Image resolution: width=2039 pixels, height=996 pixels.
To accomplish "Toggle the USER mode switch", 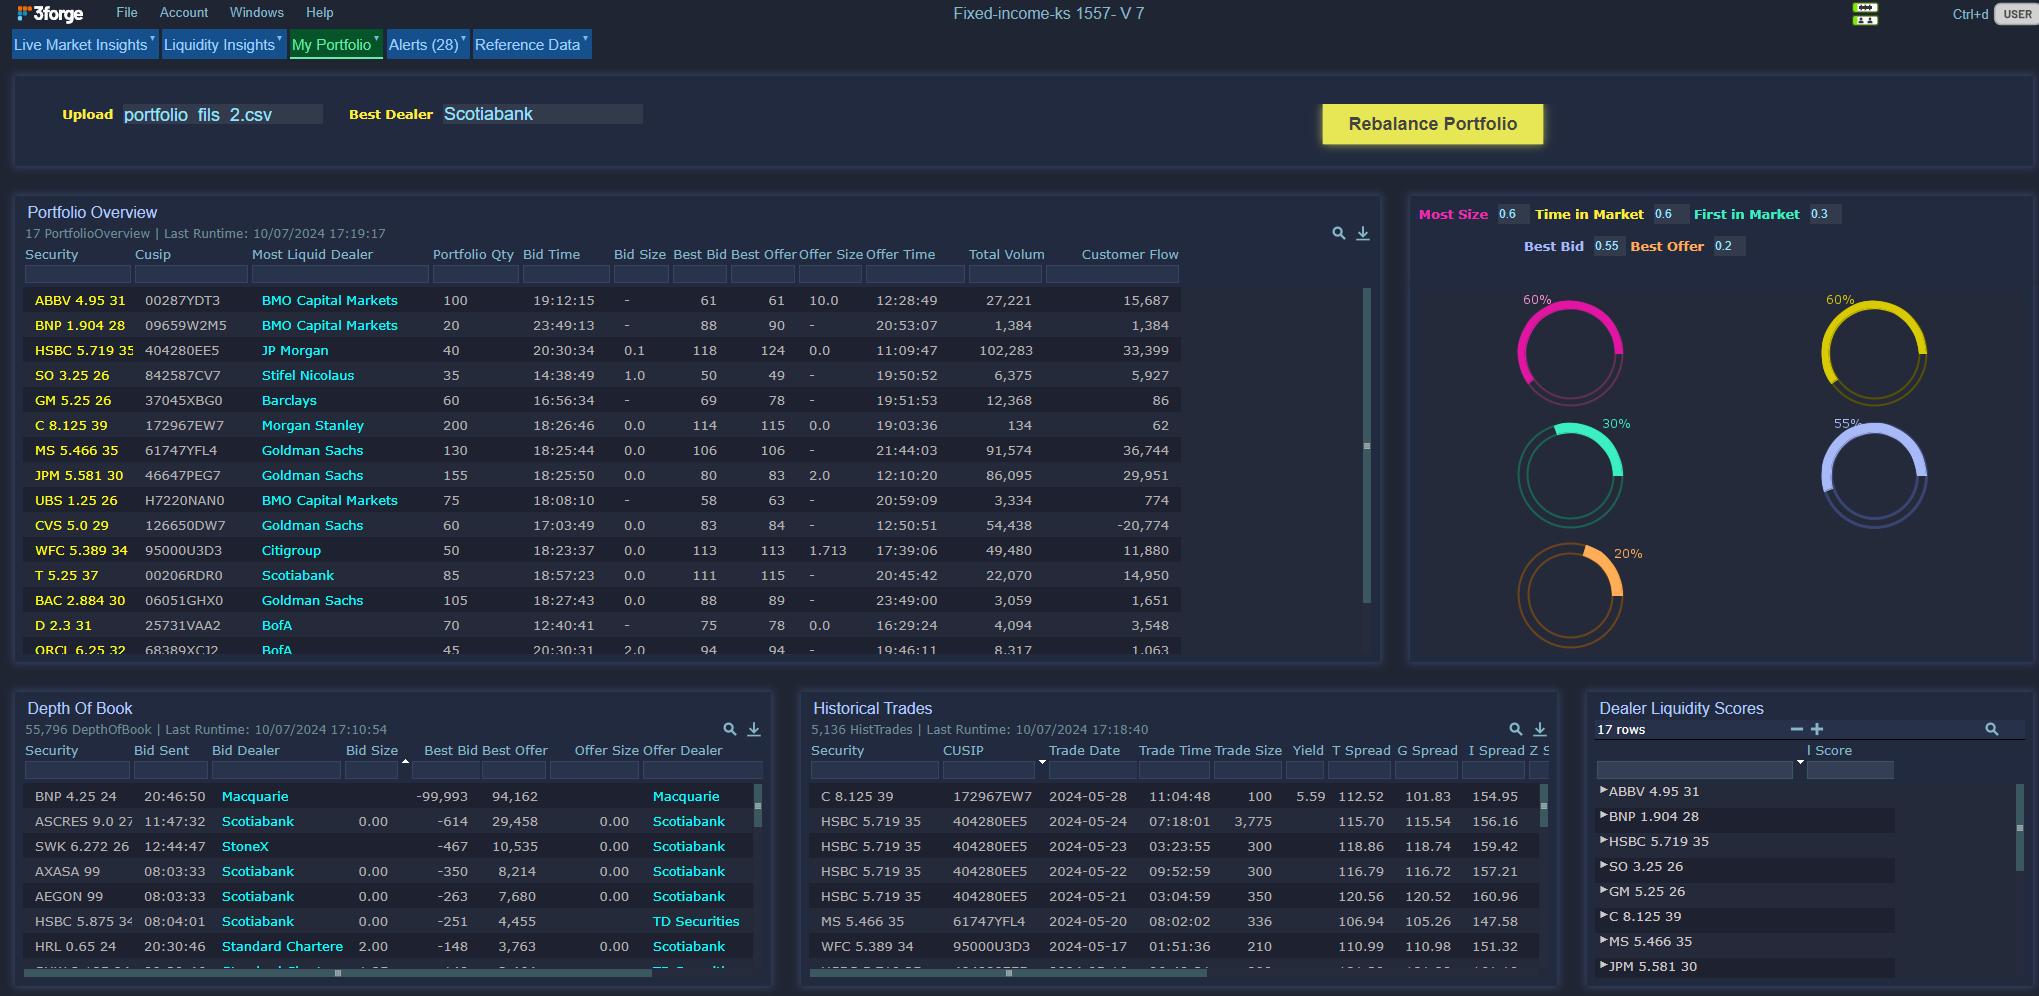I will [2017, 14].
